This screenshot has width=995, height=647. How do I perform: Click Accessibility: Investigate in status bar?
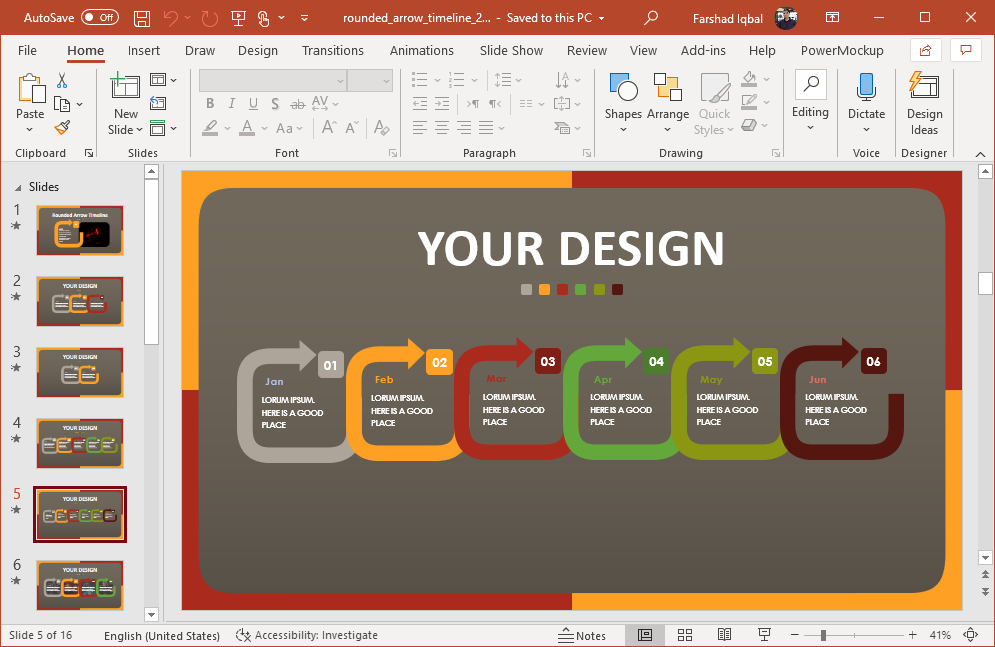coord(307,635)
